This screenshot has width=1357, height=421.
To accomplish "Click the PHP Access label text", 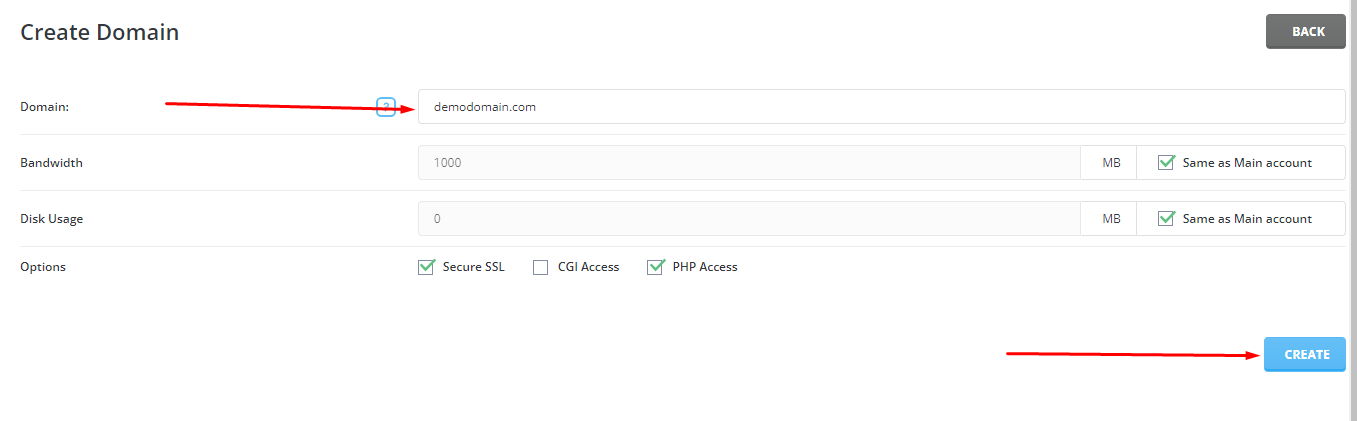I will click(705, 267).
